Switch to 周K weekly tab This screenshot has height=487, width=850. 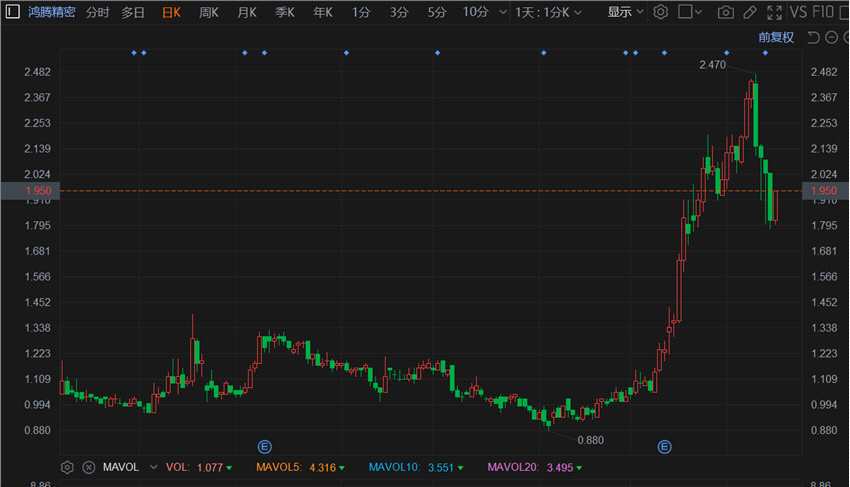[x=209, y=12]
